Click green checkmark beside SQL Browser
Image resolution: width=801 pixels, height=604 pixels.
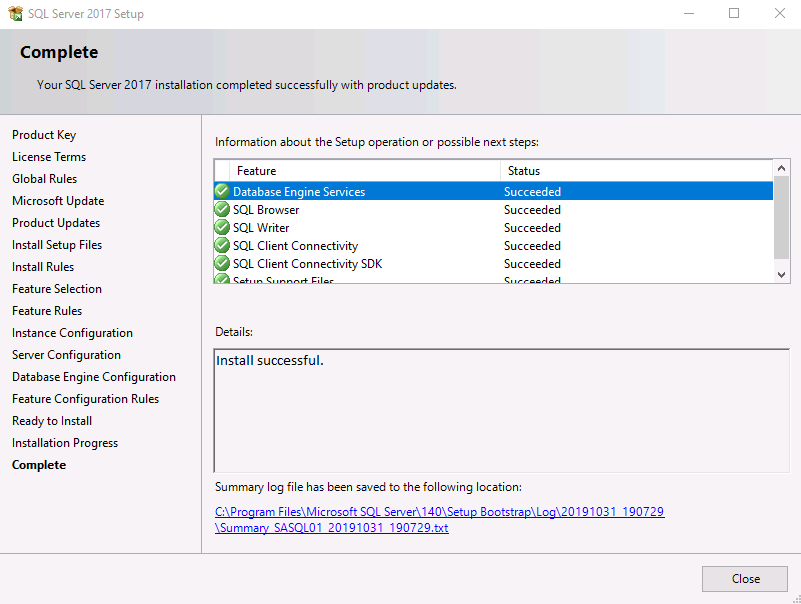(222, 209)
